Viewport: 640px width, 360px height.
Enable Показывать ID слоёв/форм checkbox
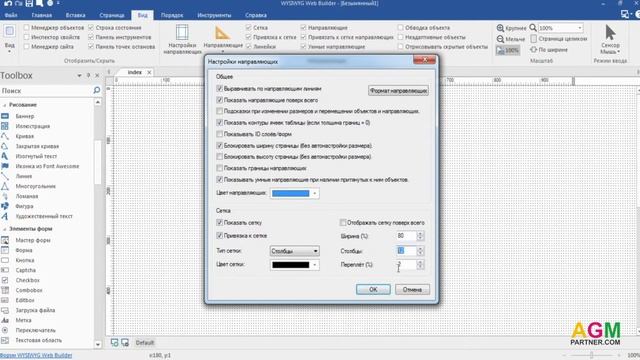tap(219, 134)
